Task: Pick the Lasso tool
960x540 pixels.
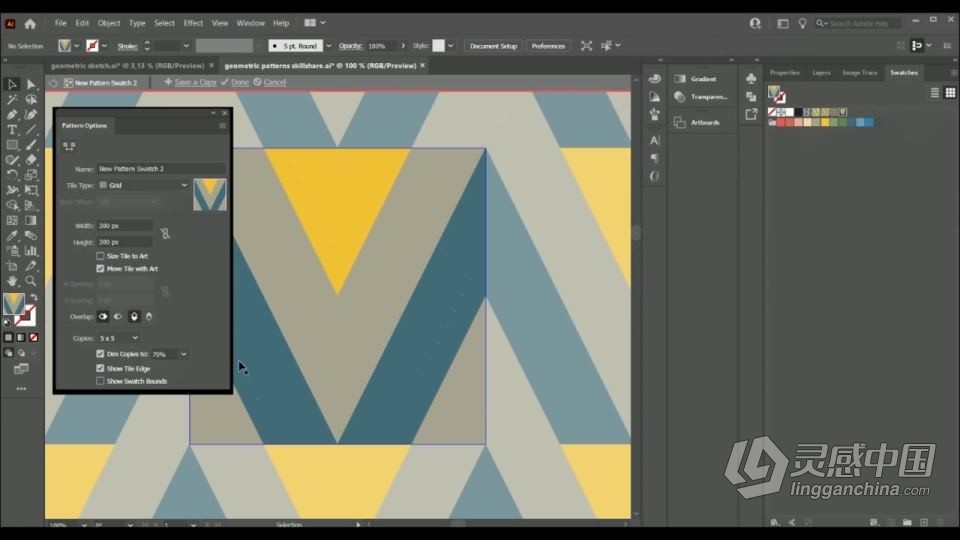Action: (31, 99)
